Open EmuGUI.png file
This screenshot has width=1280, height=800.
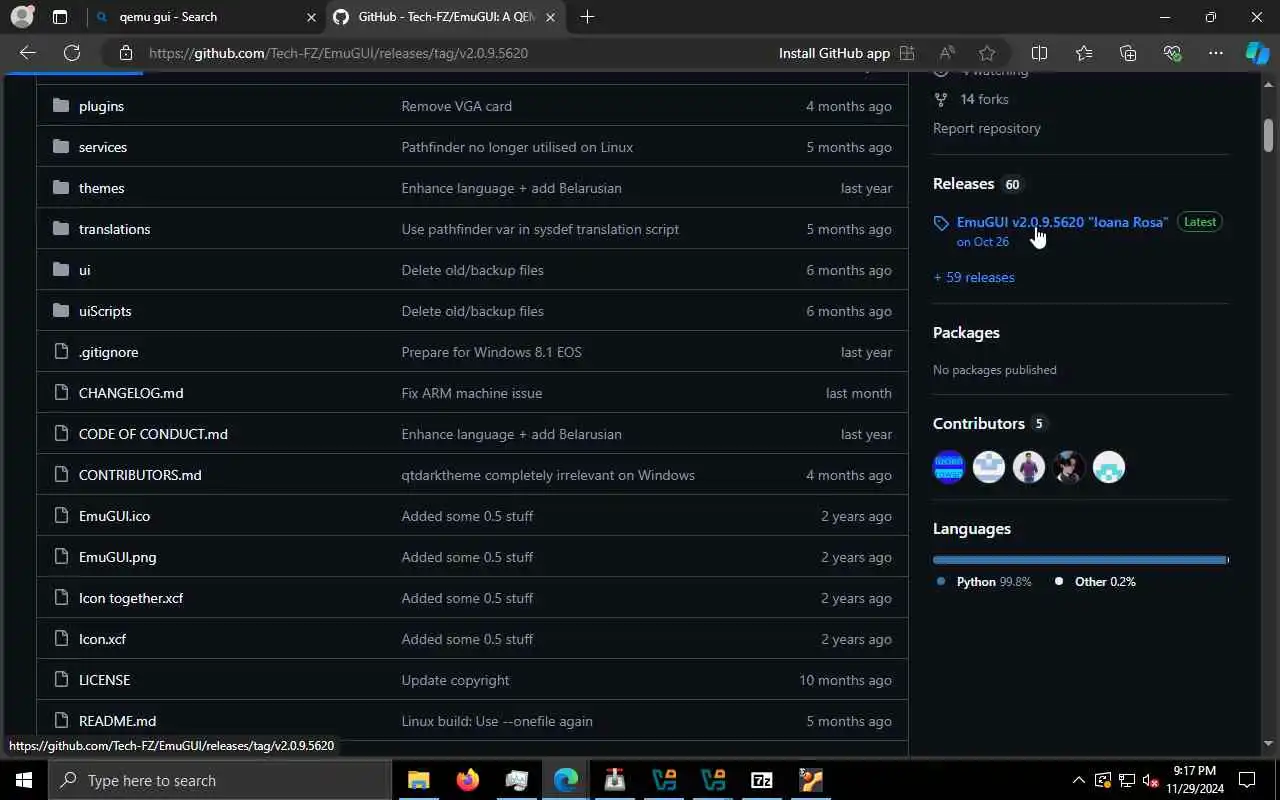point(117,557)
